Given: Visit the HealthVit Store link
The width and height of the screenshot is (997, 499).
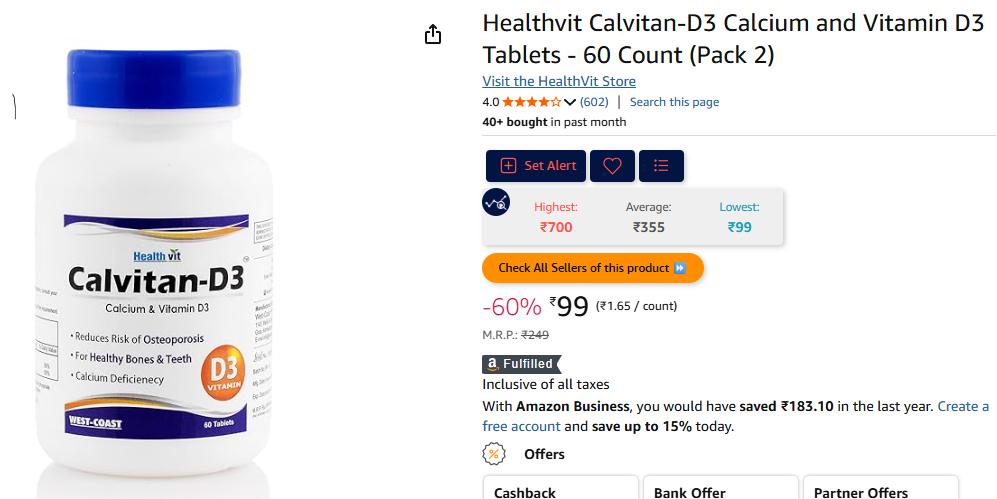Looking at the screenshot, I should point(559,81).
